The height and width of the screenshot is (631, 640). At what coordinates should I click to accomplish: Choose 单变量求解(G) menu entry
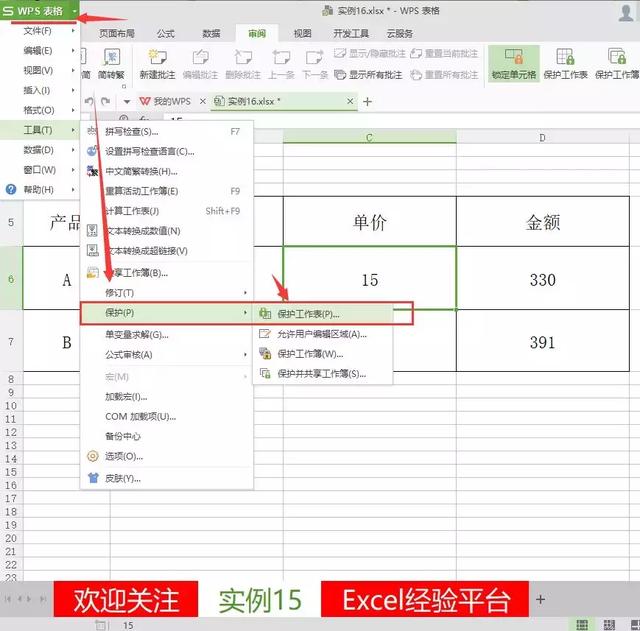(167, 335)
